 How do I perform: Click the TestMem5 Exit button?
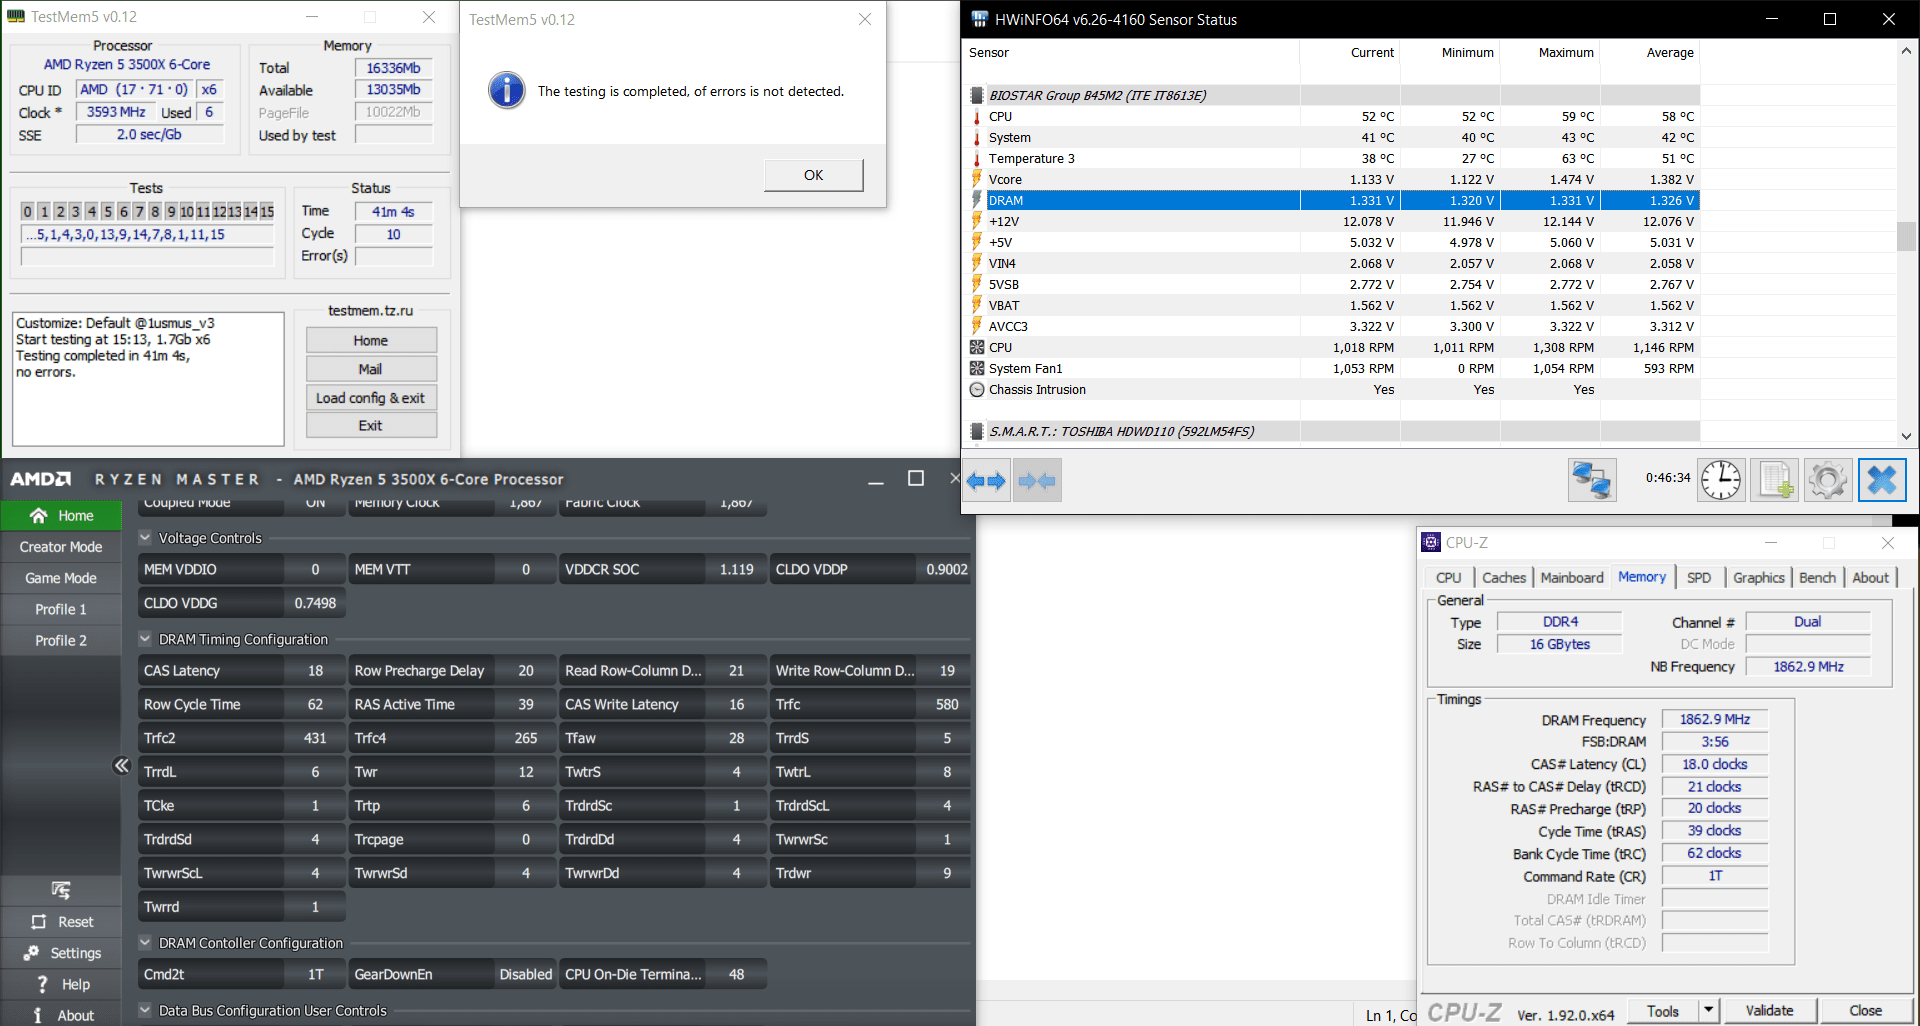(371, 425)
